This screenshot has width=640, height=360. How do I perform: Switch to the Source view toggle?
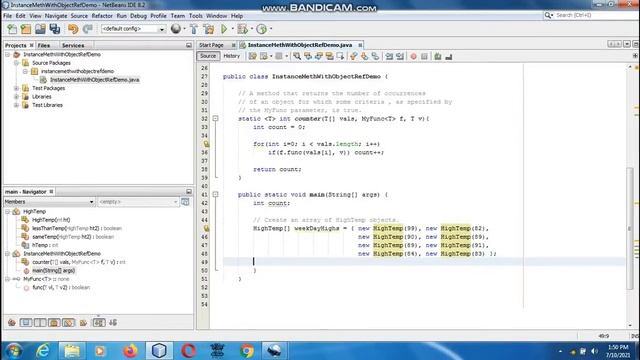point(208,56)
